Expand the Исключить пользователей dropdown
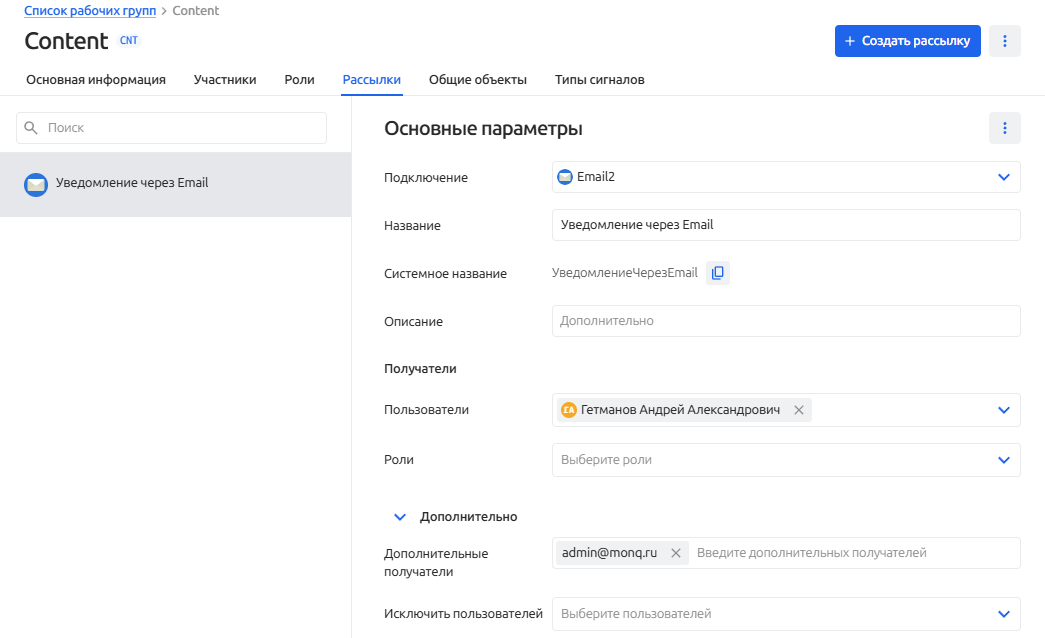Screen dimensions: 1045x638 point(1004,614)
